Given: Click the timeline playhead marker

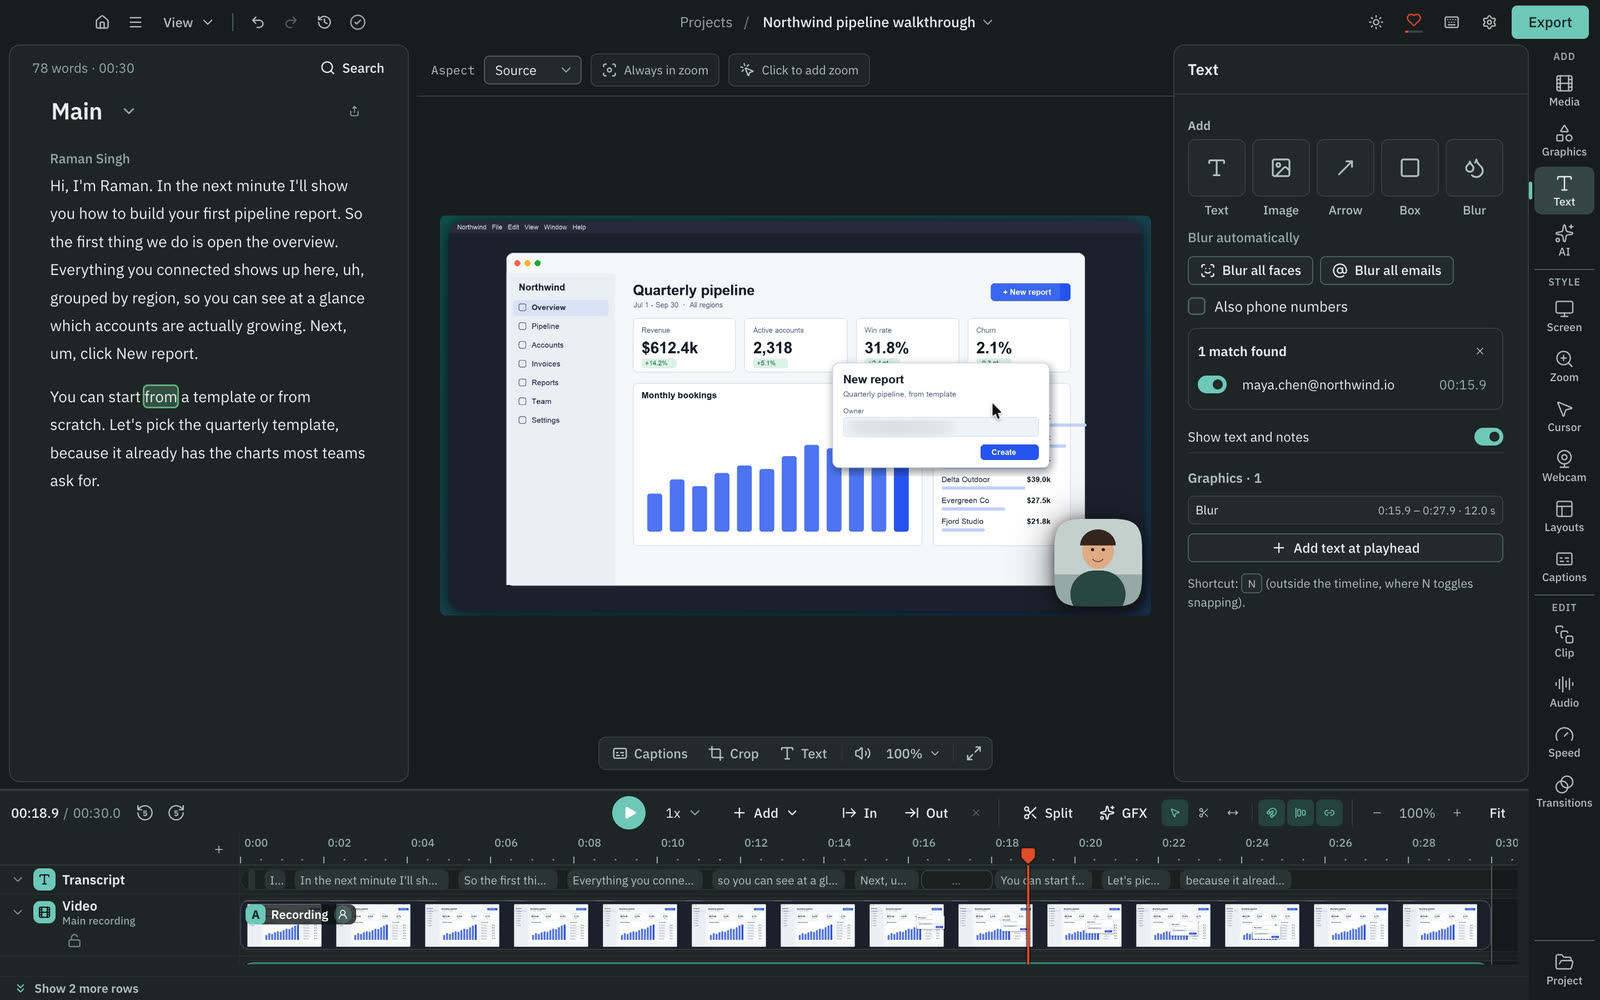Looking at the screenshot, I should (1028, 855).
